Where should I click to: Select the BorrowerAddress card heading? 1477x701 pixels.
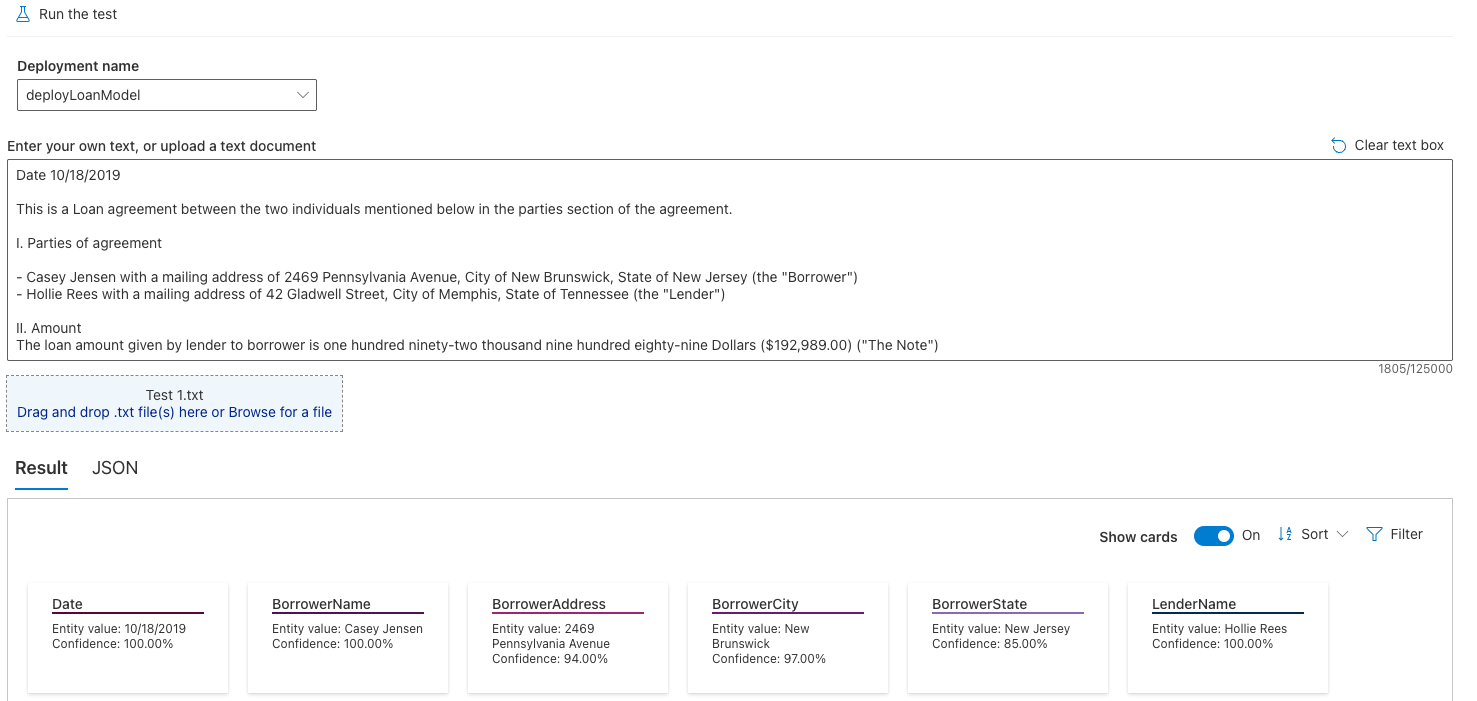[549, 604]
